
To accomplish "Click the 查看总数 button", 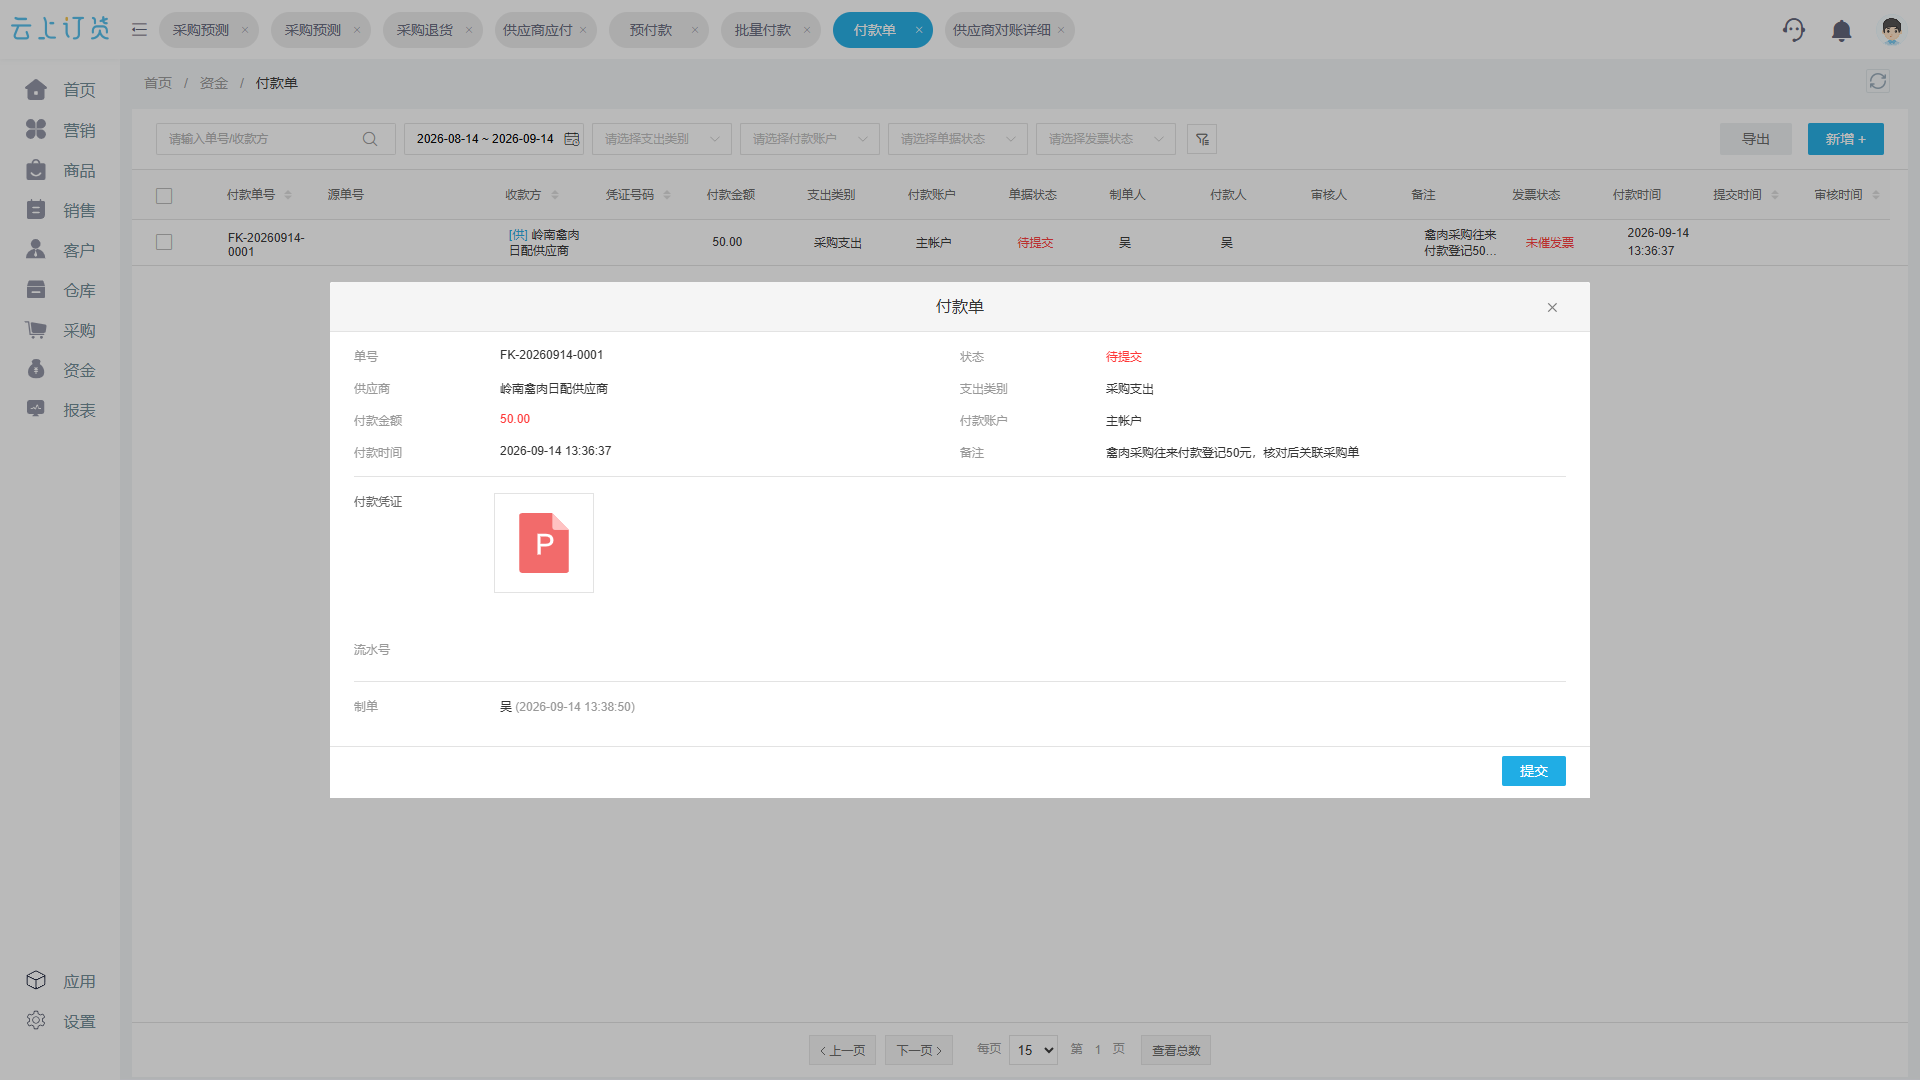I will click(1176, 1050).
